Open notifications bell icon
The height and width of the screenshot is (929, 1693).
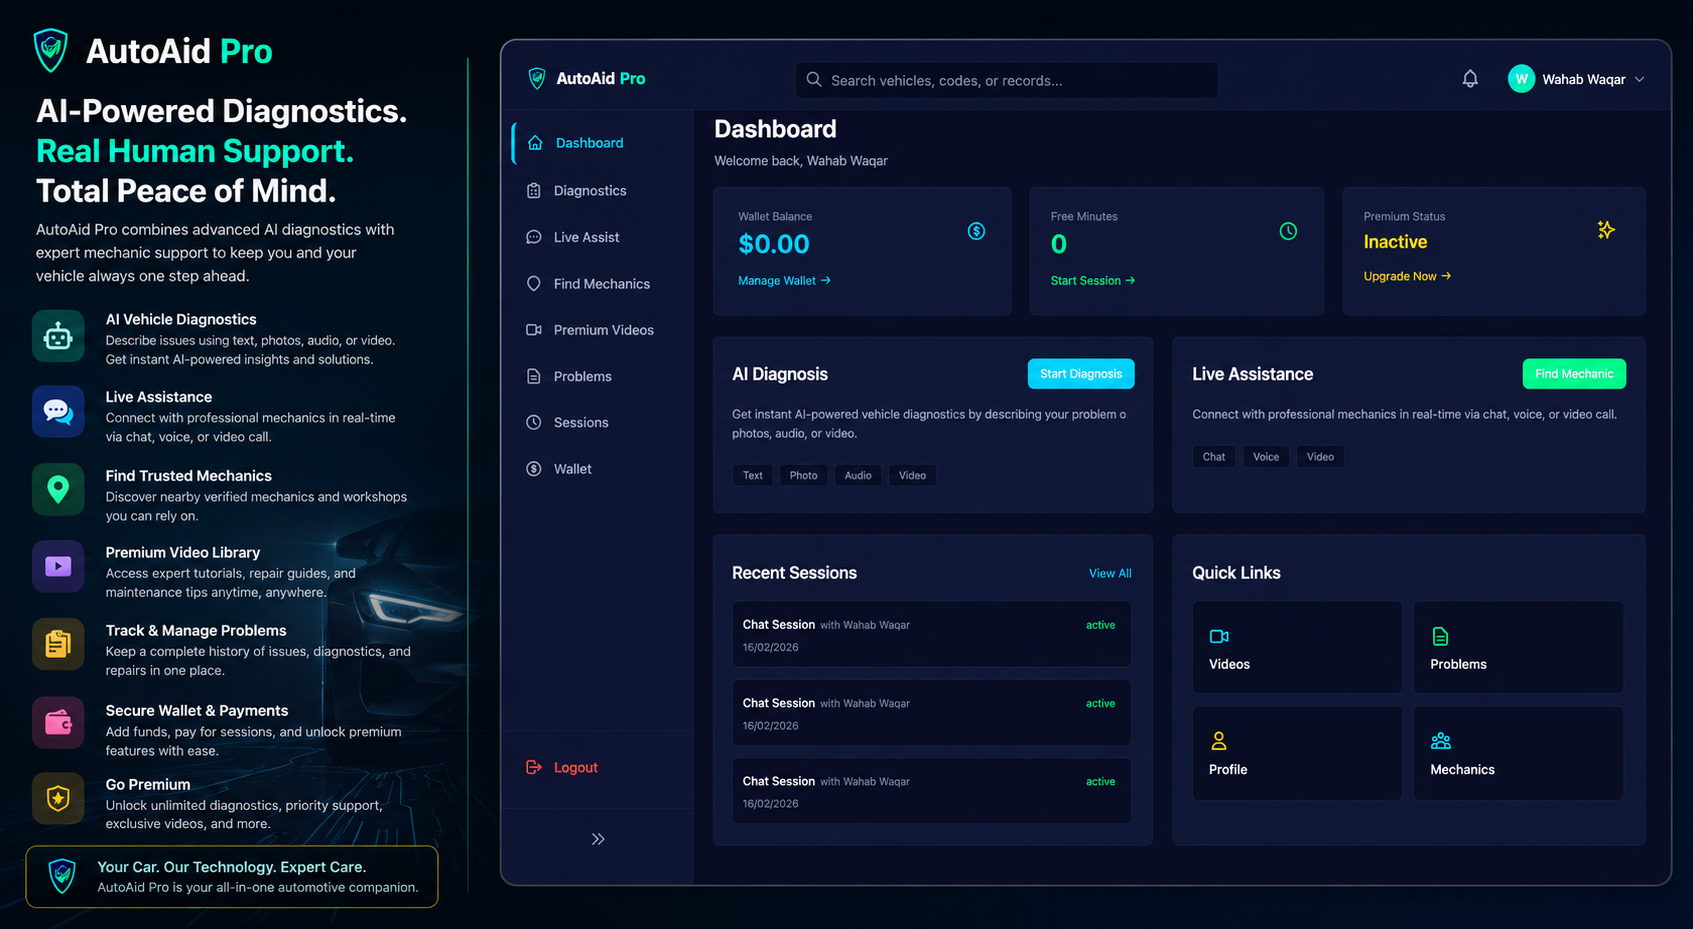[x=1470, y=79]
